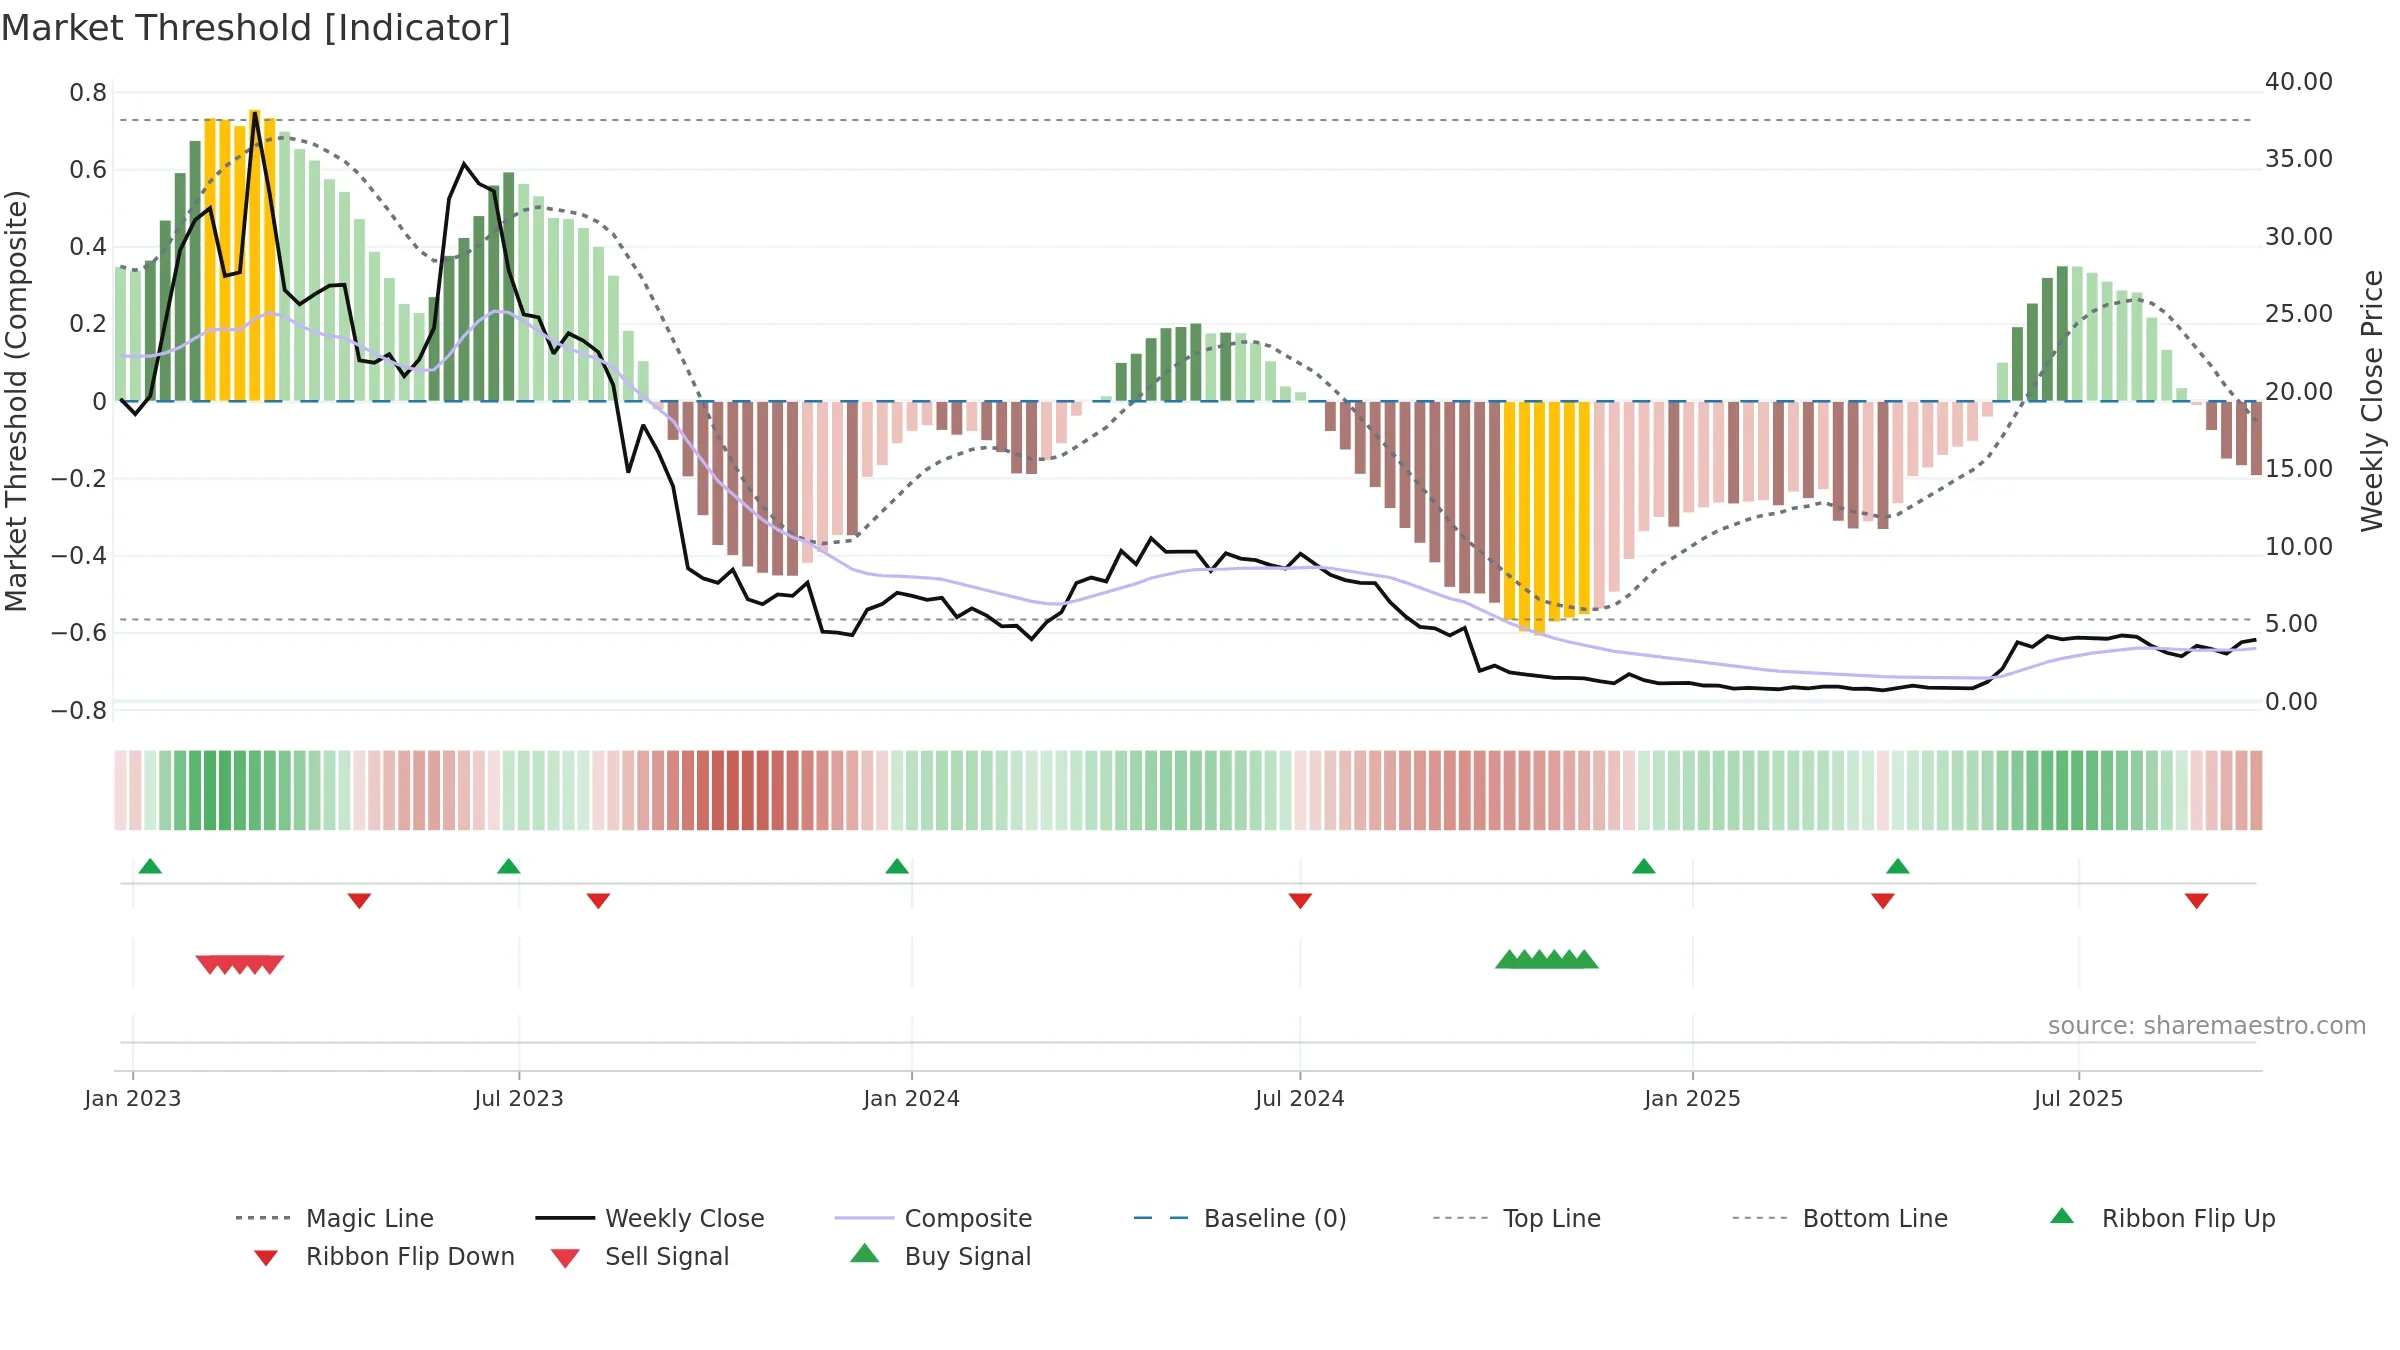The image size is (2400, 1350).
Task: Toggle the Magic Line legend entry
Action: pos(334,1218)
